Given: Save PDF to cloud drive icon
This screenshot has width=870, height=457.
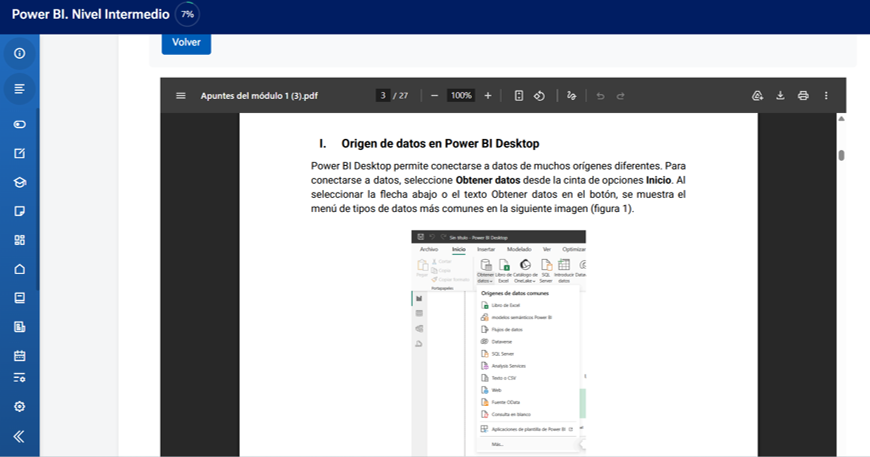Looking at the screenshot, I should [757, 96].
